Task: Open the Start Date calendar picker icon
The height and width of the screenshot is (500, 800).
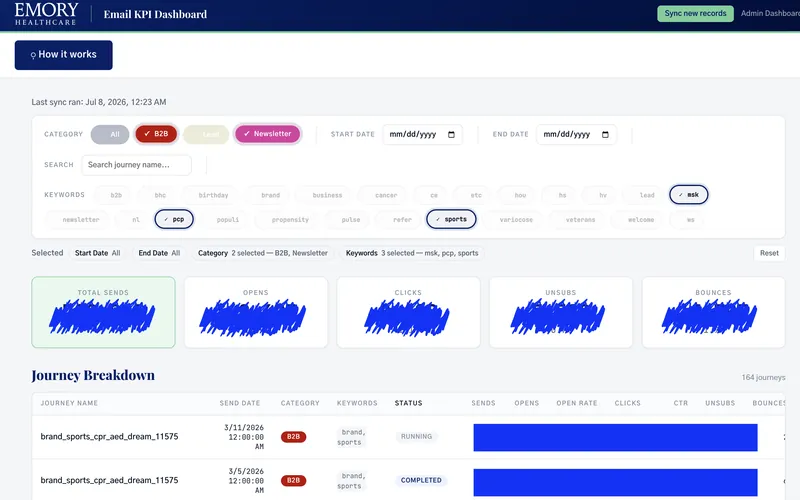Action: [451, 135]
